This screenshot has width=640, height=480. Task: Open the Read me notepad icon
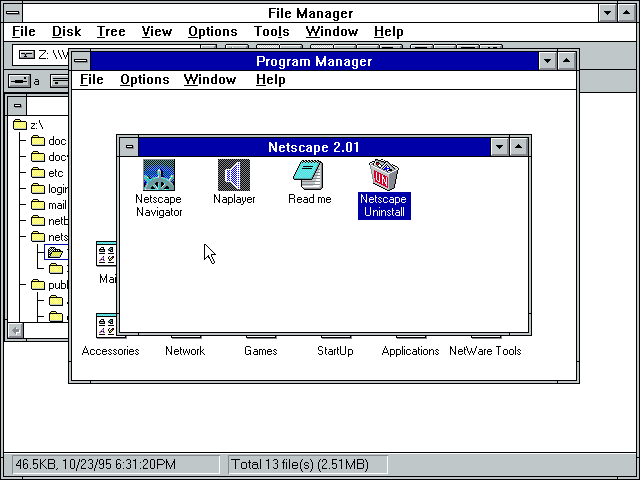click(x=309, y=175)
